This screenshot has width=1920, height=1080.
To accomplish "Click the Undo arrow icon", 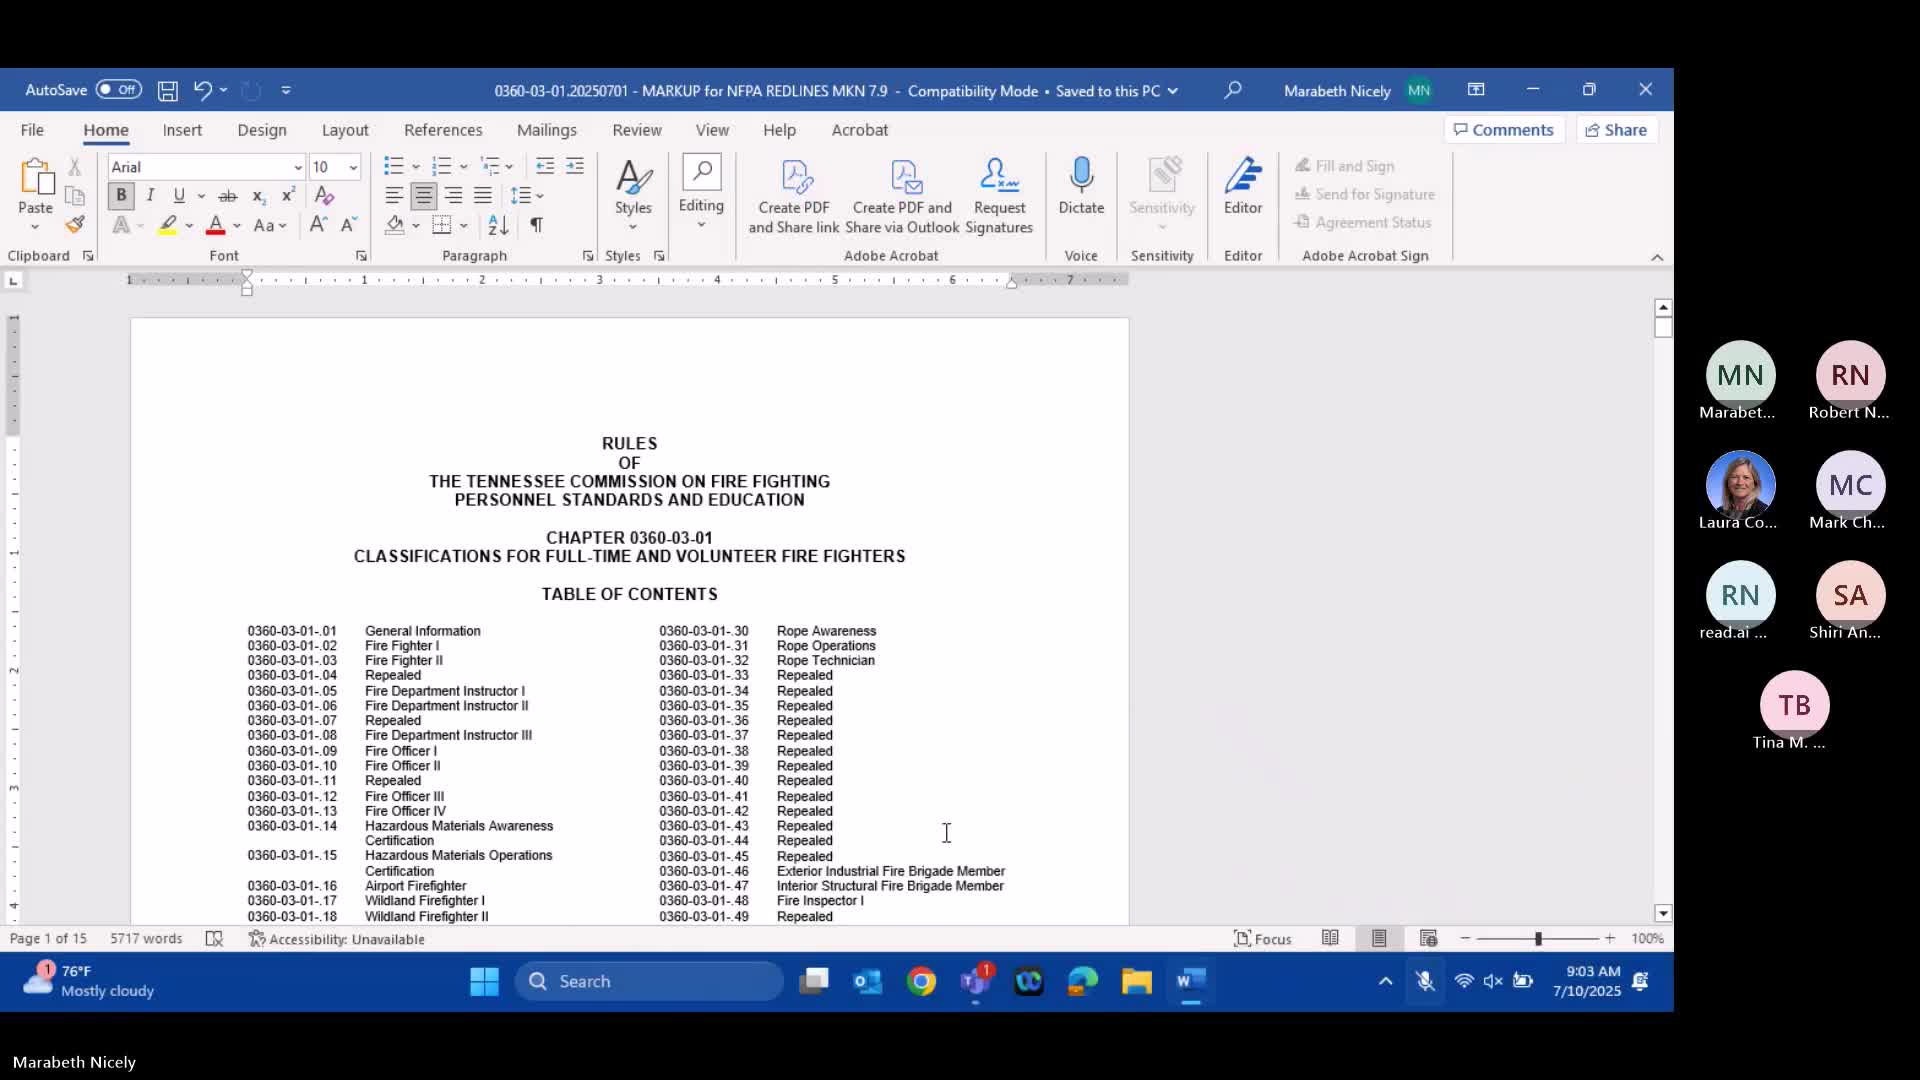I will tap(203, 90).
